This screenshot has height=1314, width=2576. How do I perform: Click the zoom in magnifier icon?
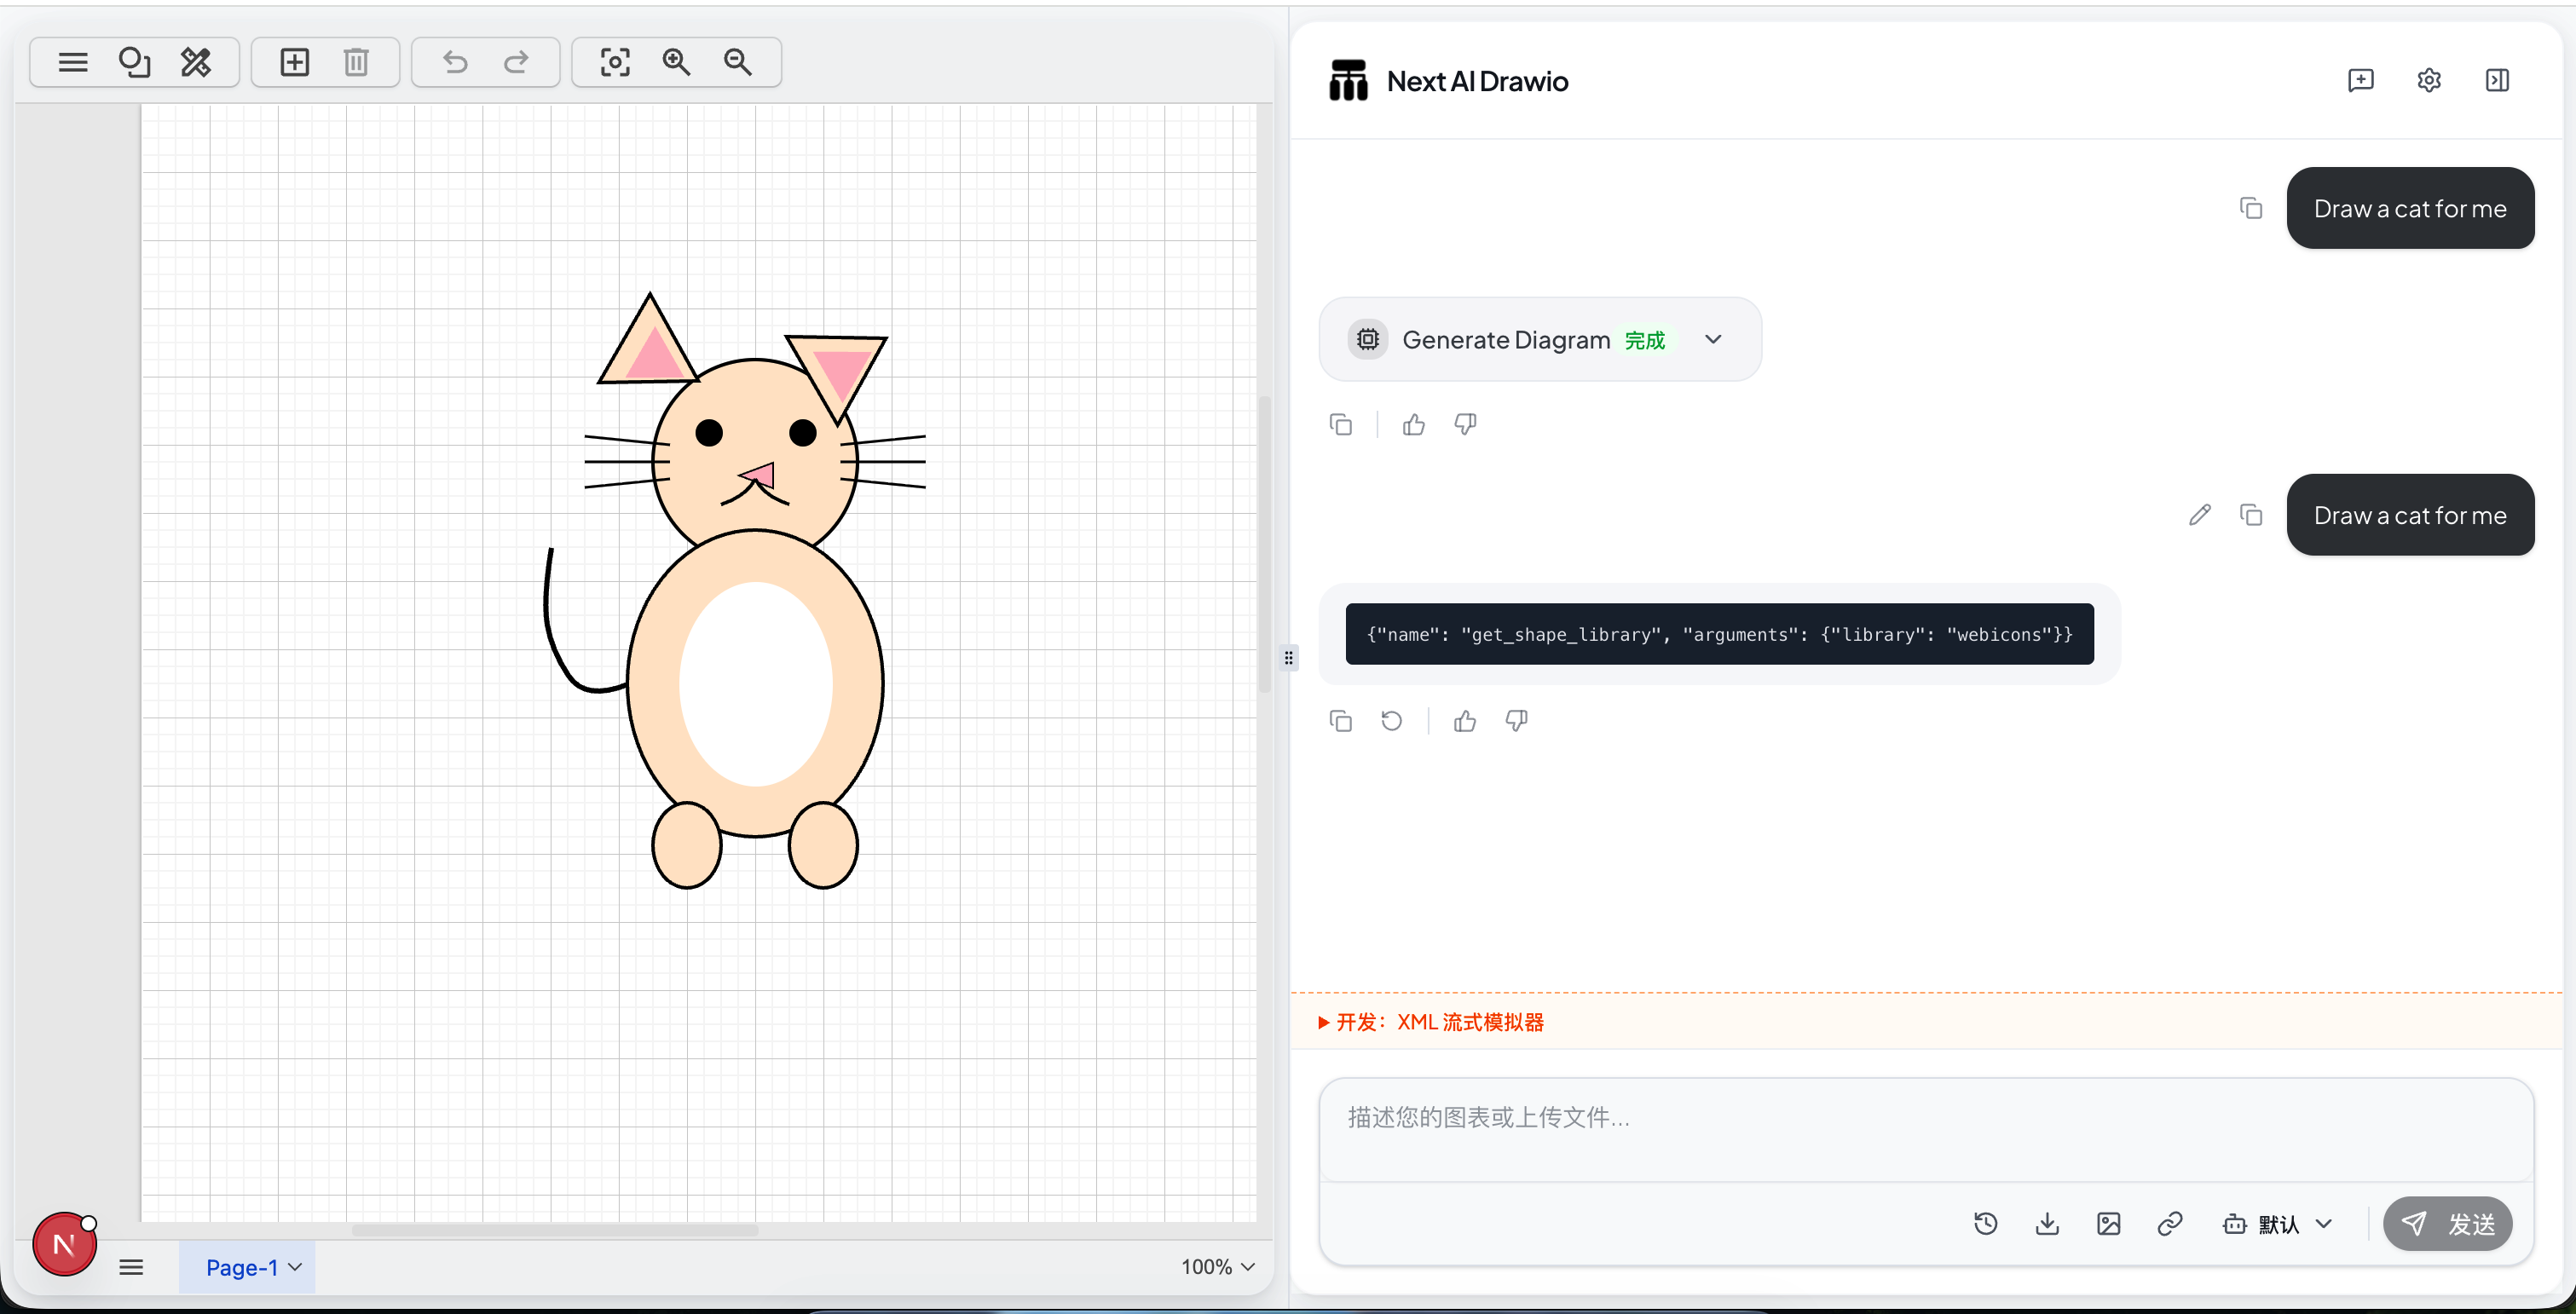tap(677, 62)
